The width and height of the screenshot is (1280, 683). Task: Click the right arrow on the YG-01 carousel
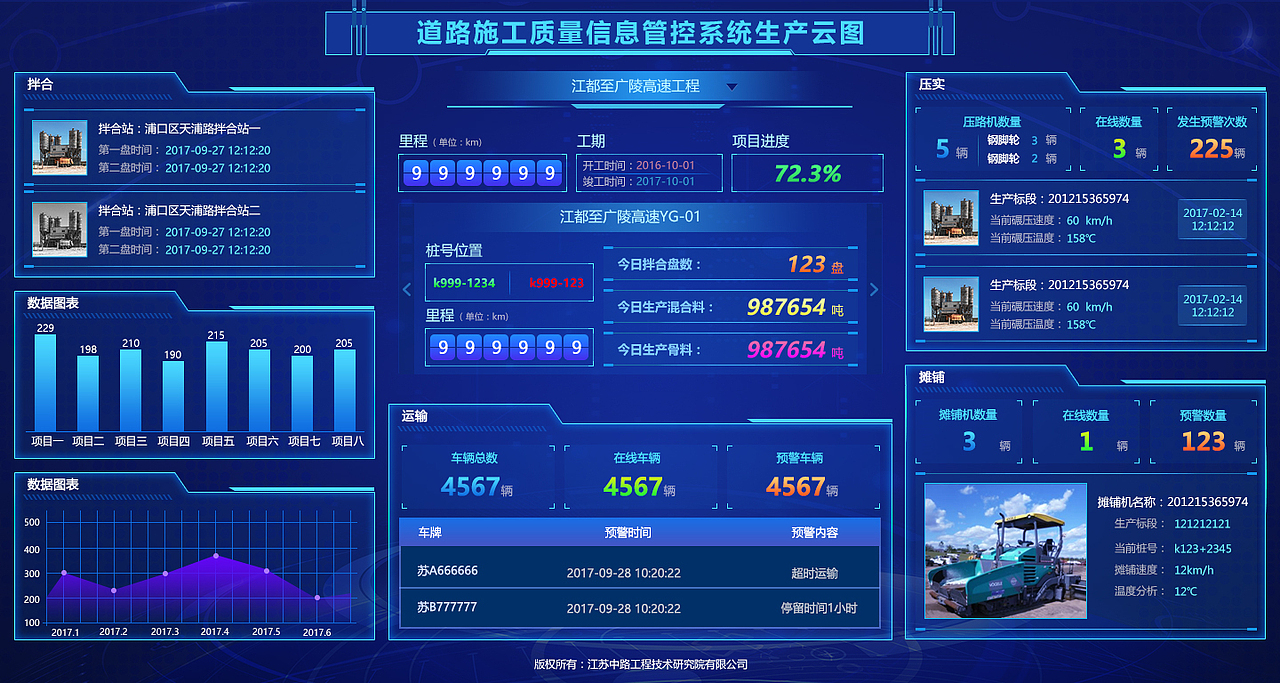[x=873, y=288]
